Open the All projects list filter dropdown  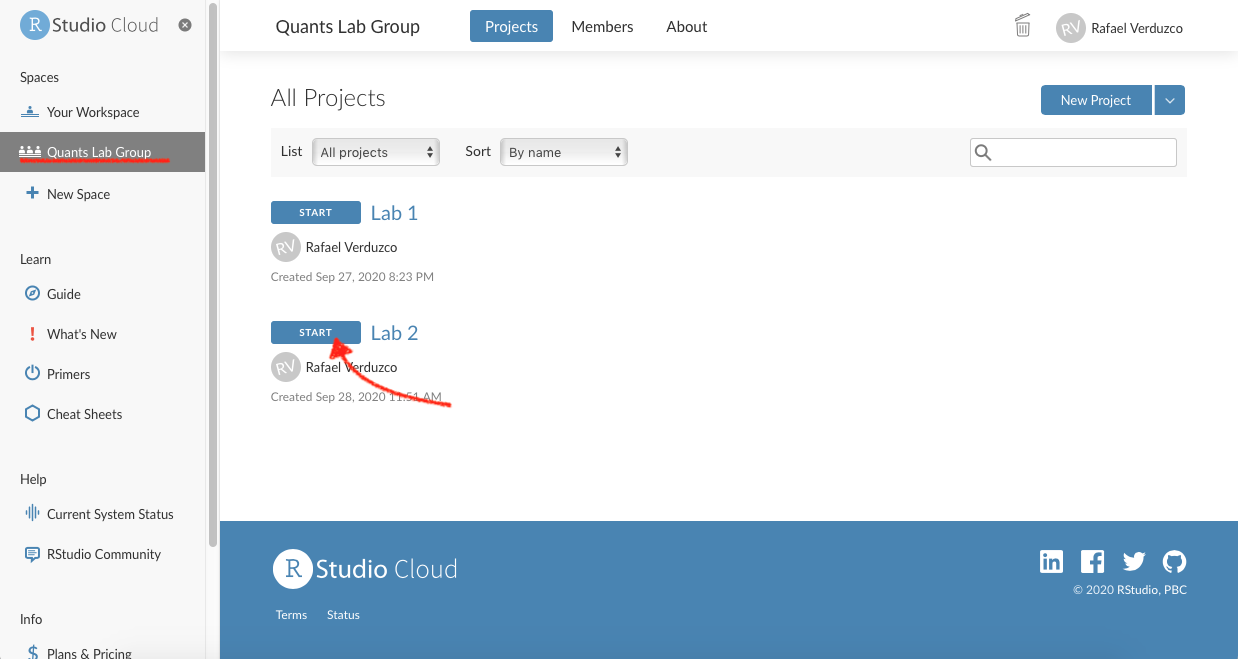pos(376,152)
